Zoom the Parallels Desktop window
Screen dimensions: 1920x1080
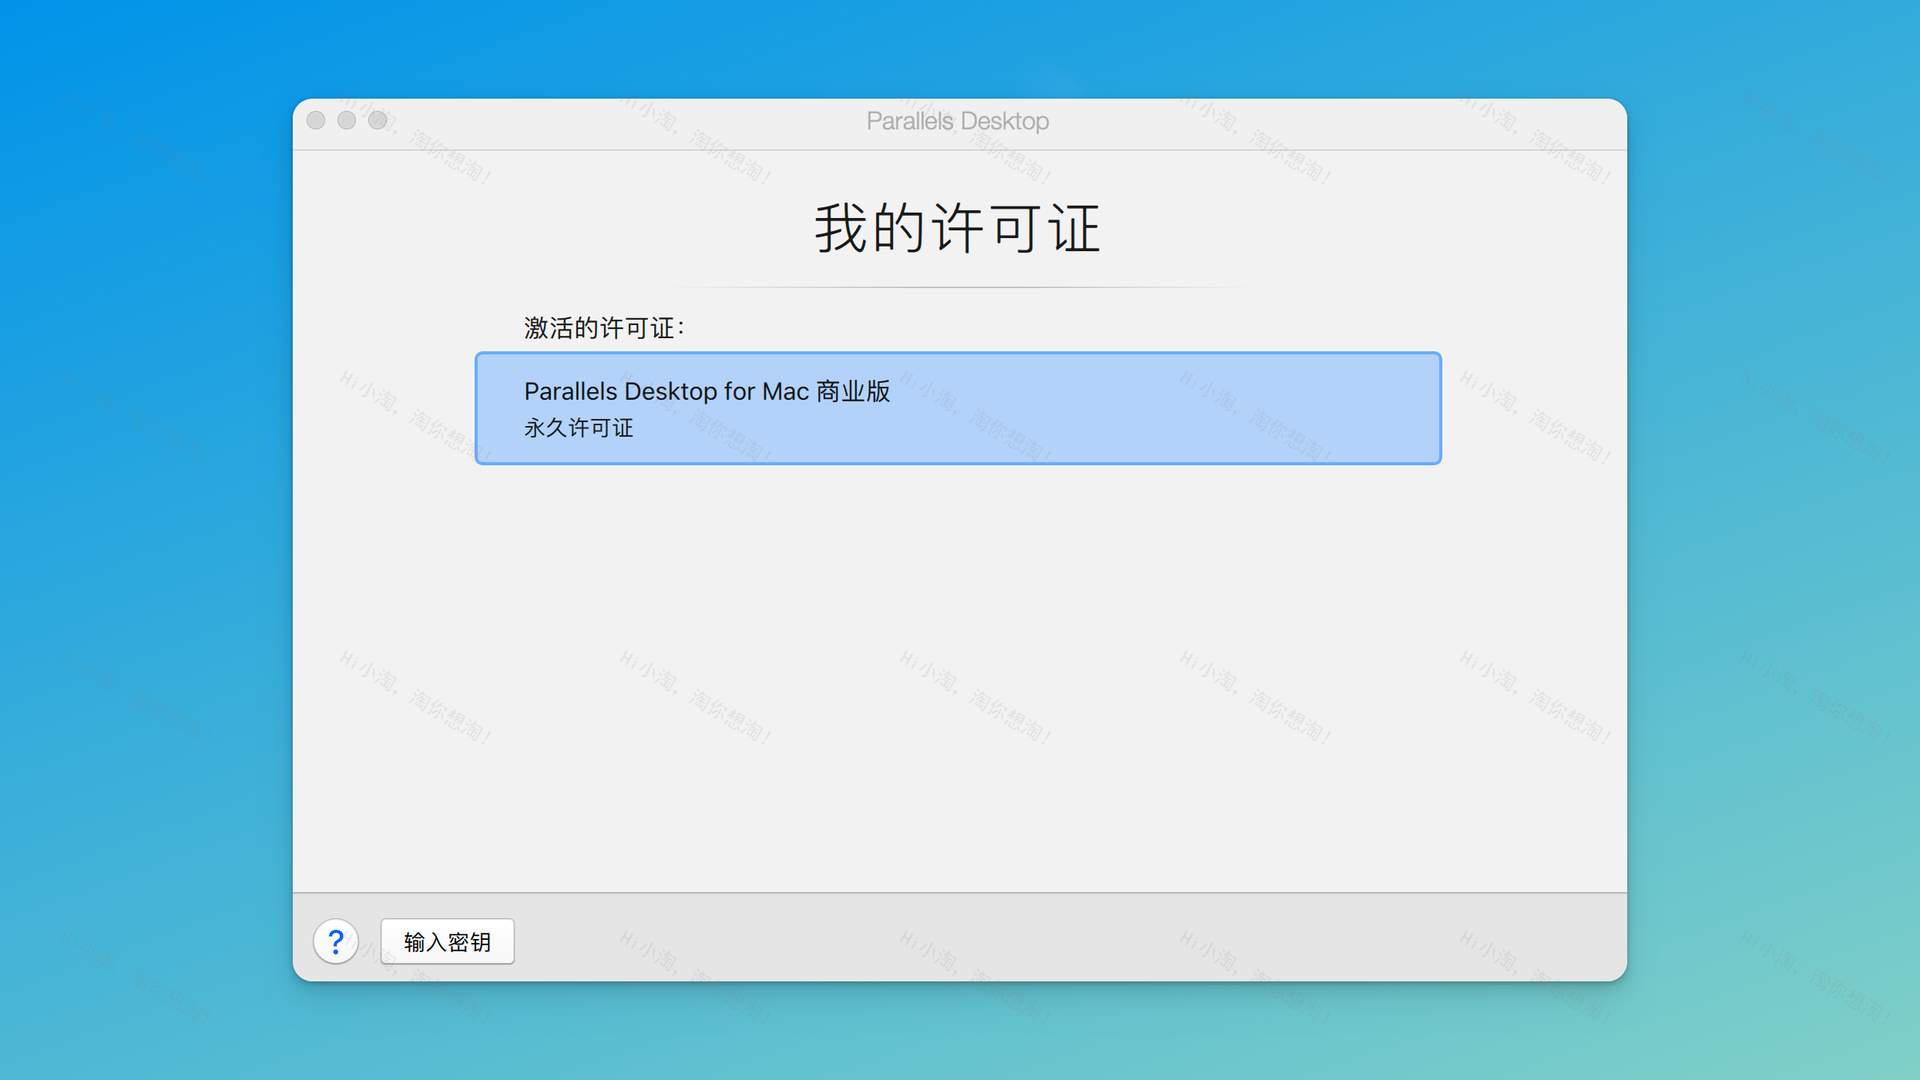tap(378, 120)
